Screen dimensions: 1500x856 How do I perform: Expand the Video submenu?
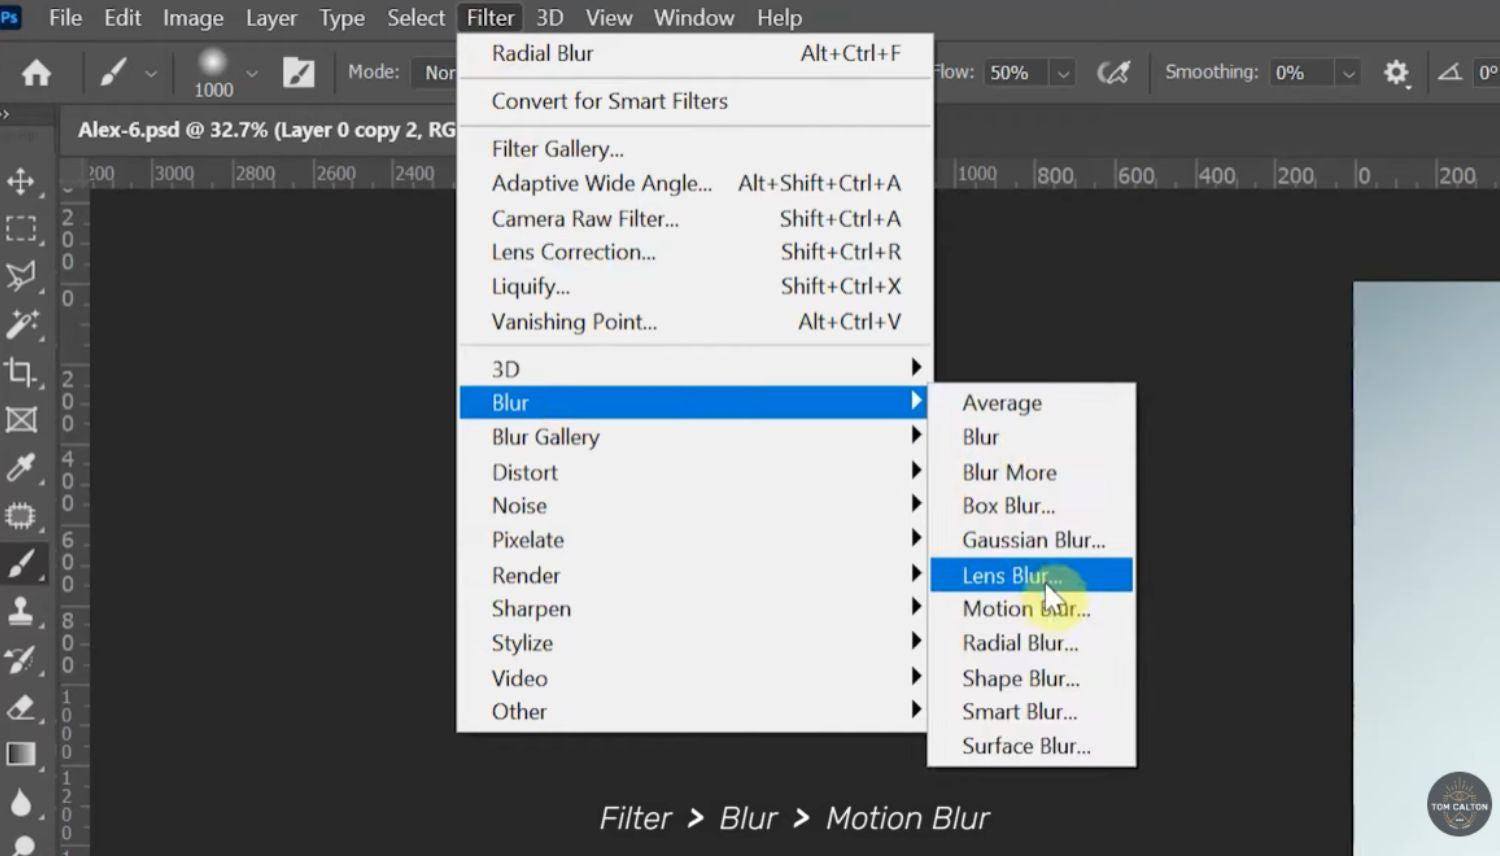pos(694,678)
